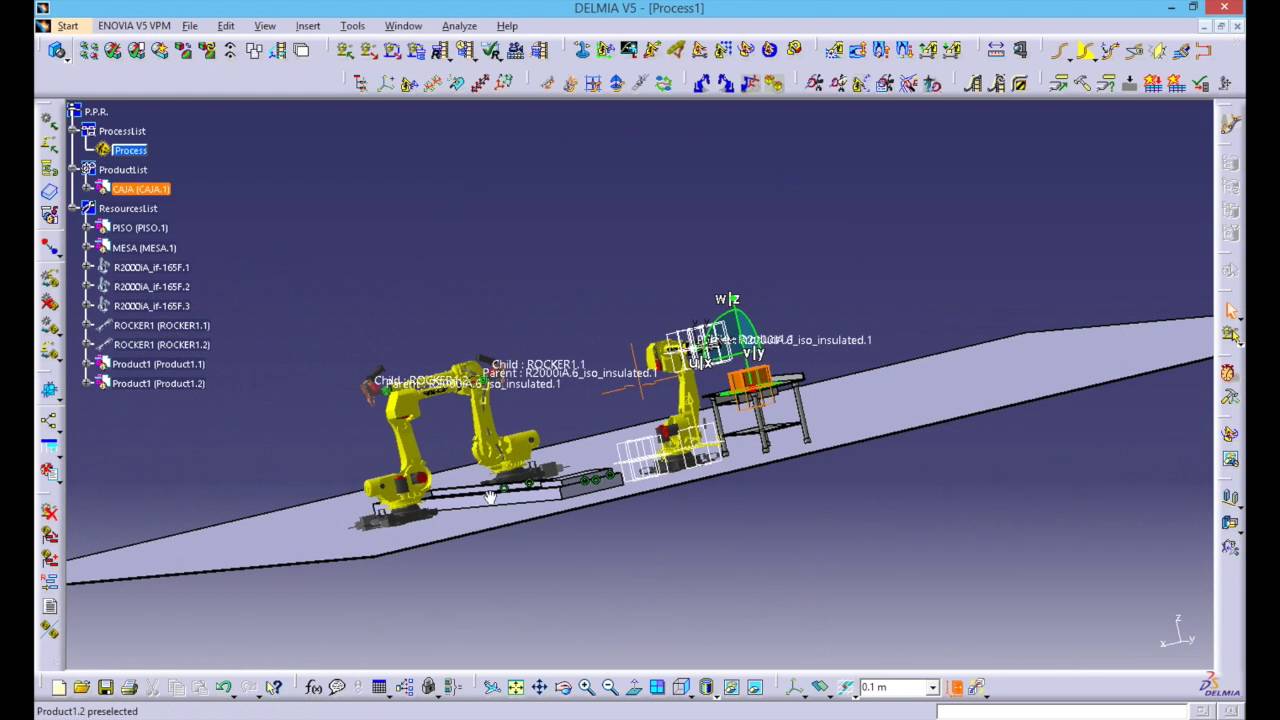The image size is (1280, 720).
Task: Expand the R2000iA_if-165F.1 node
Action: click(88, 267)
